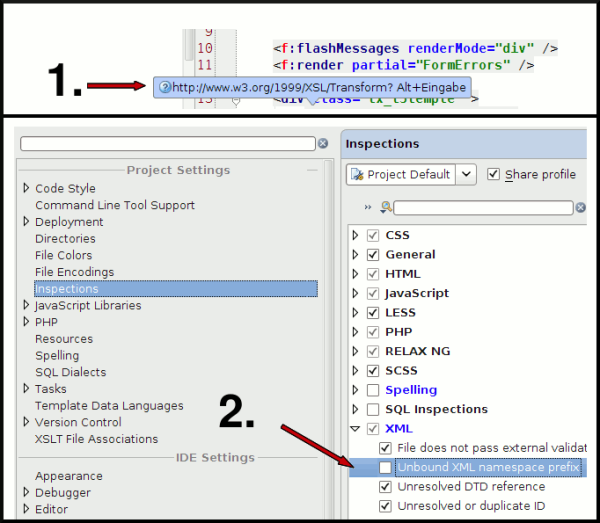This screenshot has height=523, width=600.
Task: Expand the LESS inspections group
Action: point(355,313)
